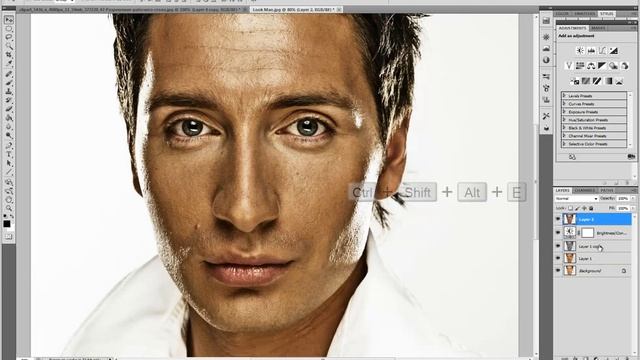Add a Brightness/Contrast adjustment
Image resolution: width=640 pixels, height=360 pixels.
(x=580, y=51)
